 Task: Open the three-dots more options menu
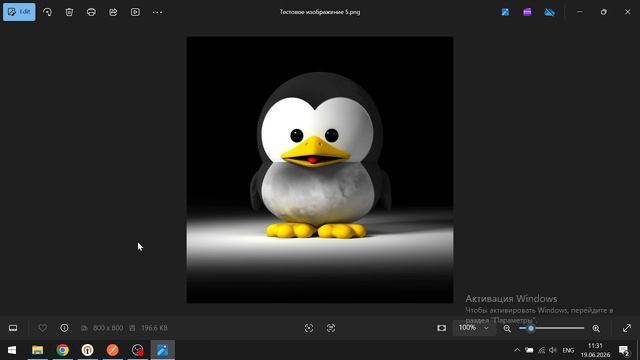pyautogui.click(x=157, y=12)
